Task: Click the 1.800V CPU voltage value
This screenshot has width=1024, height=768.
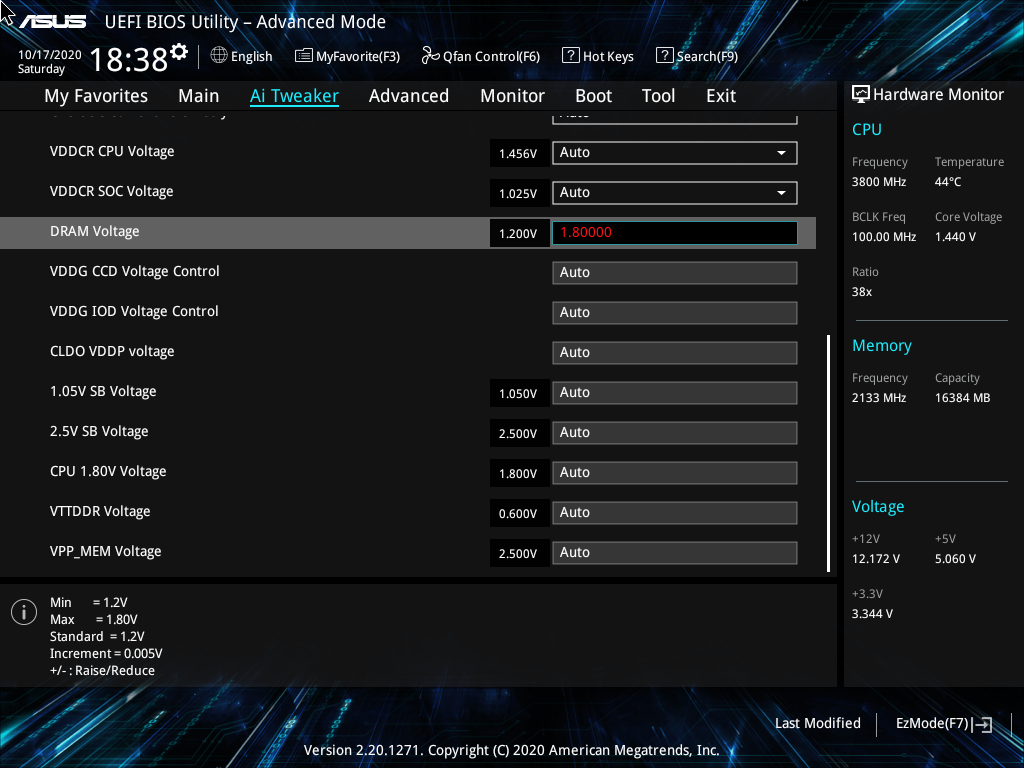Action: [519, 473]
